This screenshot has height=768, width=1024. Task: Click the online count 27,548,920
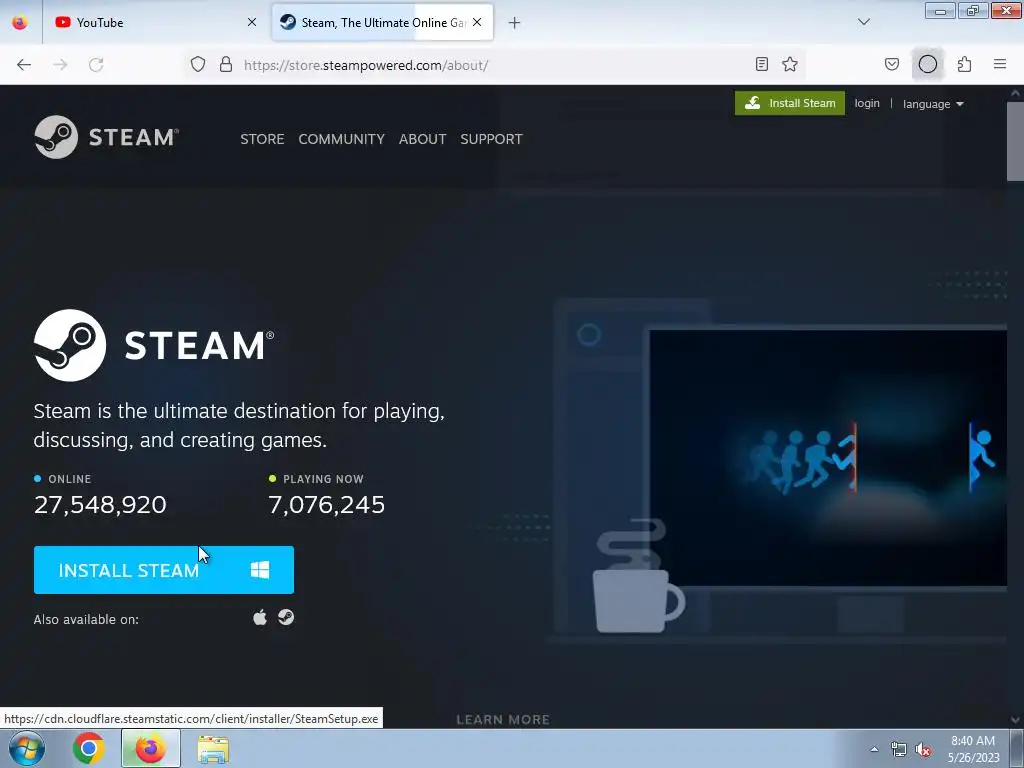(x=100, y=505)
